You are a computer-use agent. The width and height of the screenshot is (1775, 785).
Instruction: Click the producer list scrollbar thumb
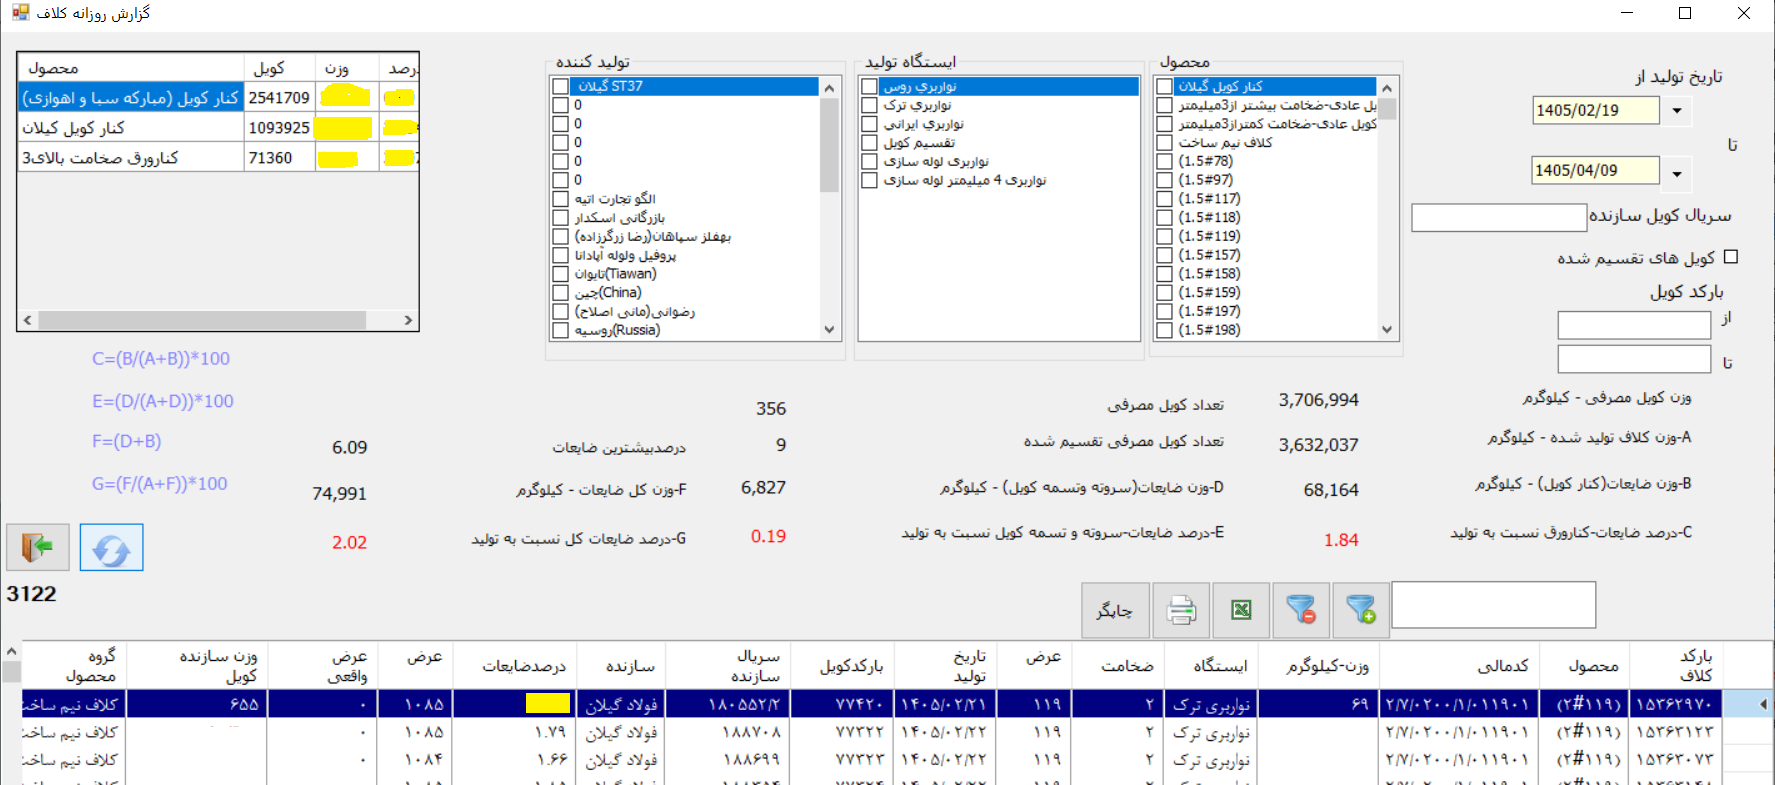pos(829,144)
